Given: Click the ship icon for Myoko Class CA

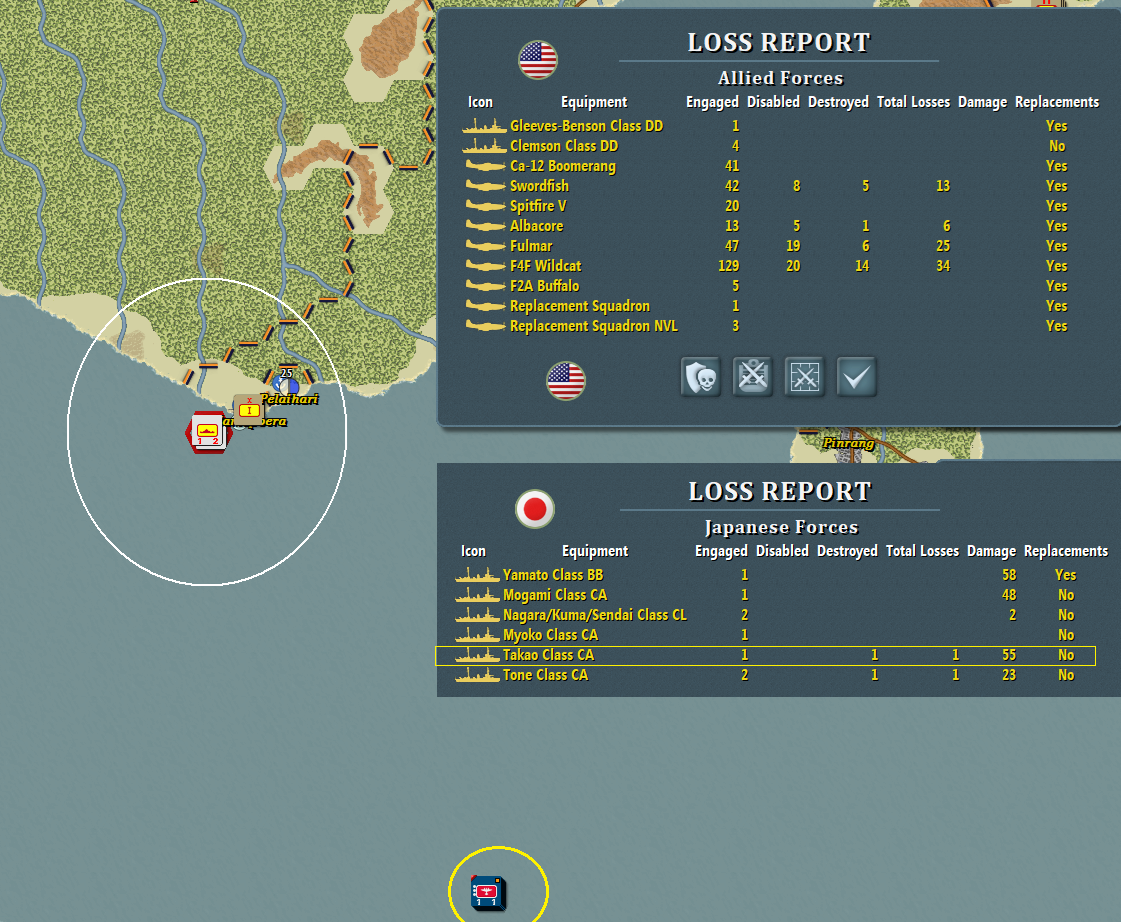Looking at the screenshot, I should tap(477, 635).
